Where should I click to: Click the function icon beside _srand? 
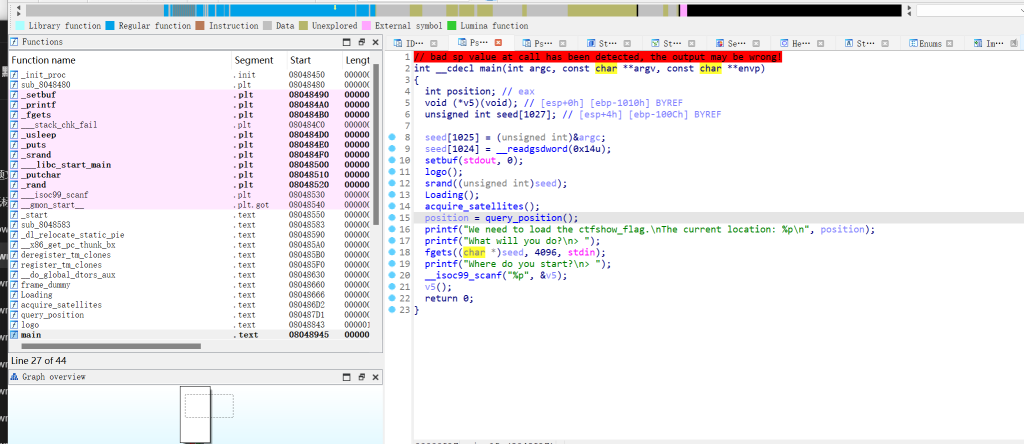[x=14, y=155]
